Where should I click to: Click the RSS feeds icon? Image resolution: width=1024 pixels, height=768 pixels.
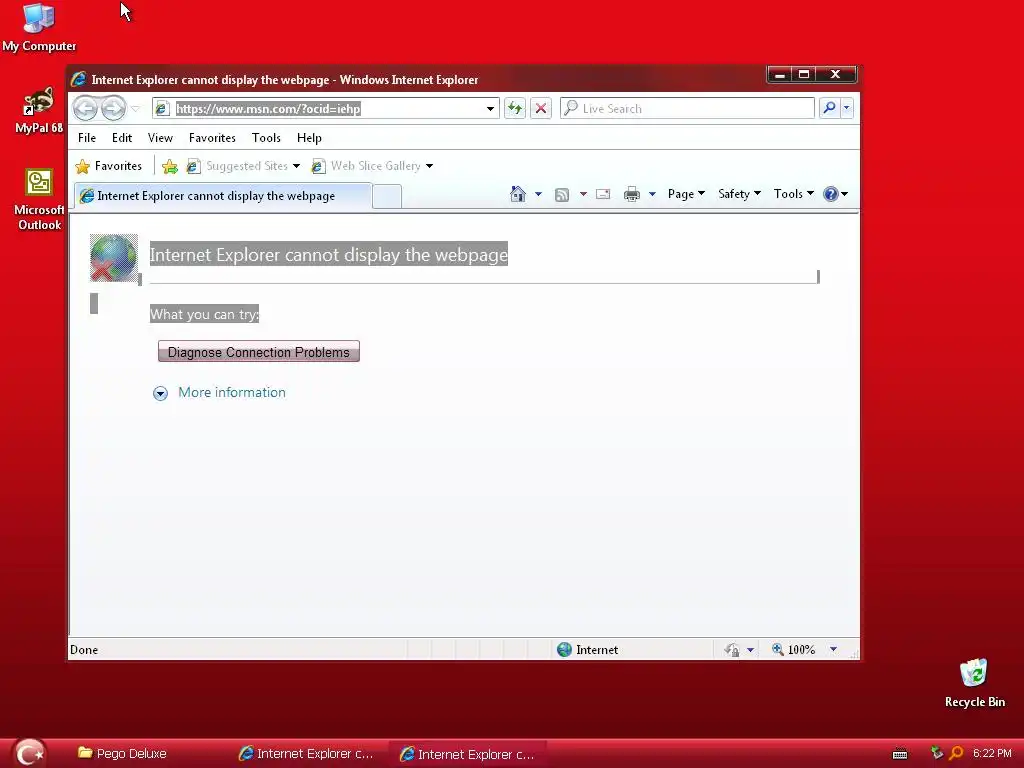pos(562,195)
